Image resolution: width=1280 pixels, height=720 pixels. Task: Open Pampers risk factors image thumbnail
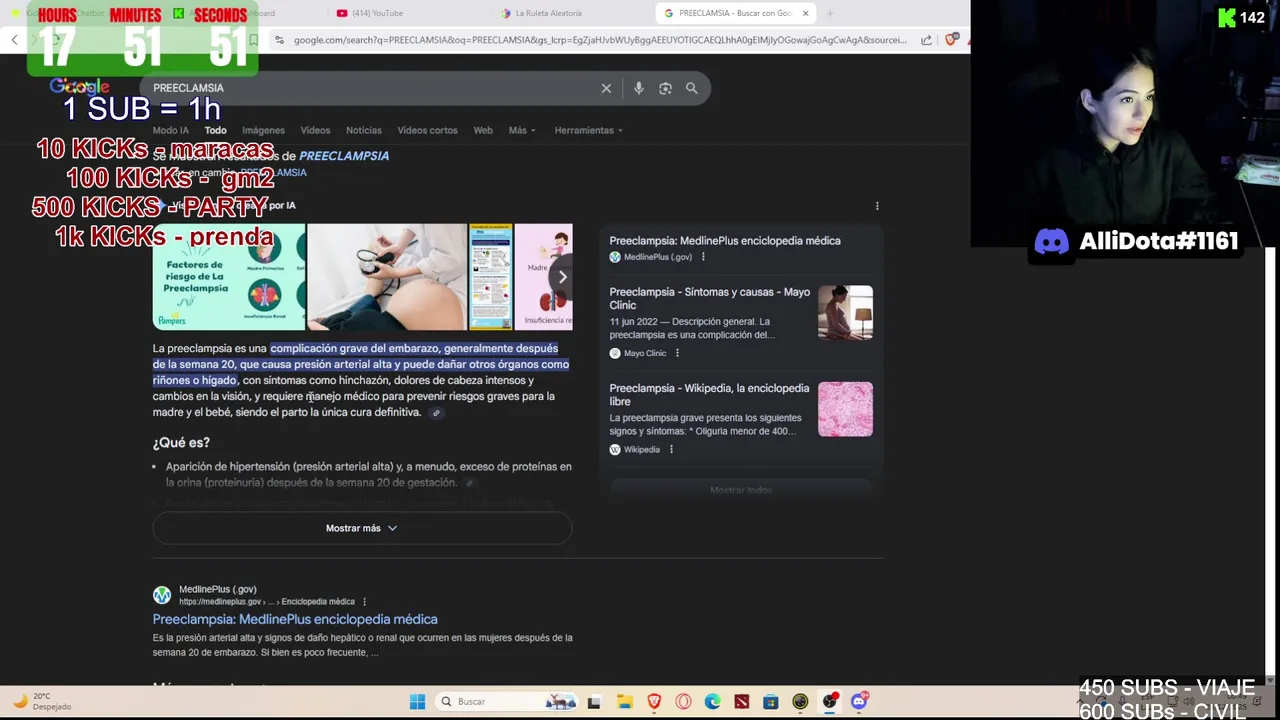pos(229,277)
